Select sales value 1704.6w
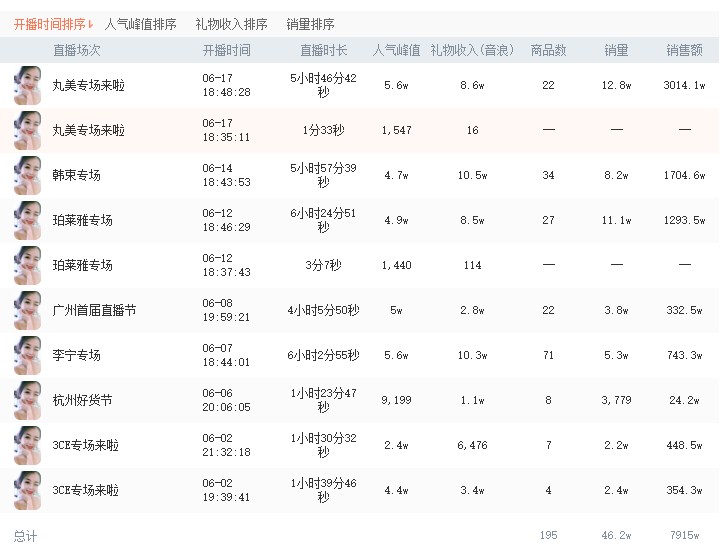Viewport: 723px width, 556px height. pyautogui.click(x=684, y=175)
